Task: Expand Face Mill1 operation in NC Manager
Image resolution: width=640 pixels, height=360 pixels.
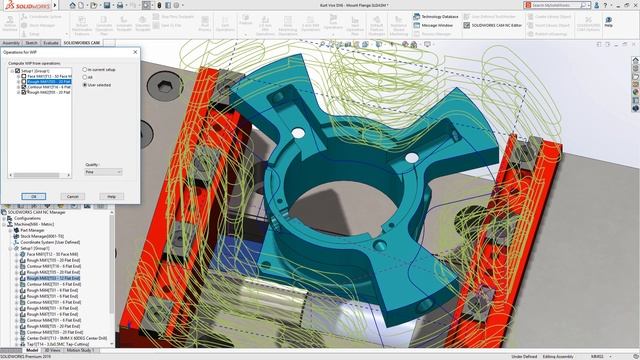Action: click(17, 254)
